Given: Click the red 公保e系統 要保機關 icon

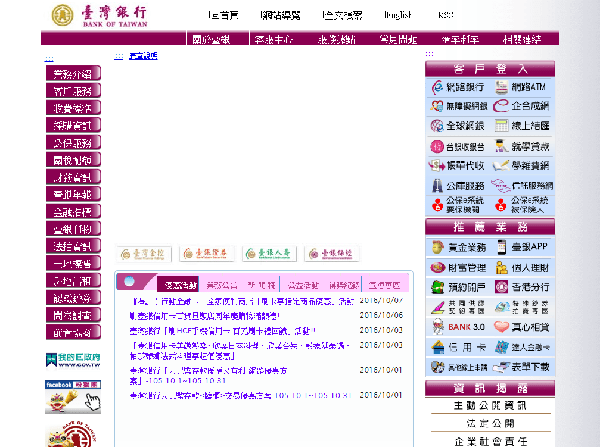Looking at the screenshot, I should point(437,205).
